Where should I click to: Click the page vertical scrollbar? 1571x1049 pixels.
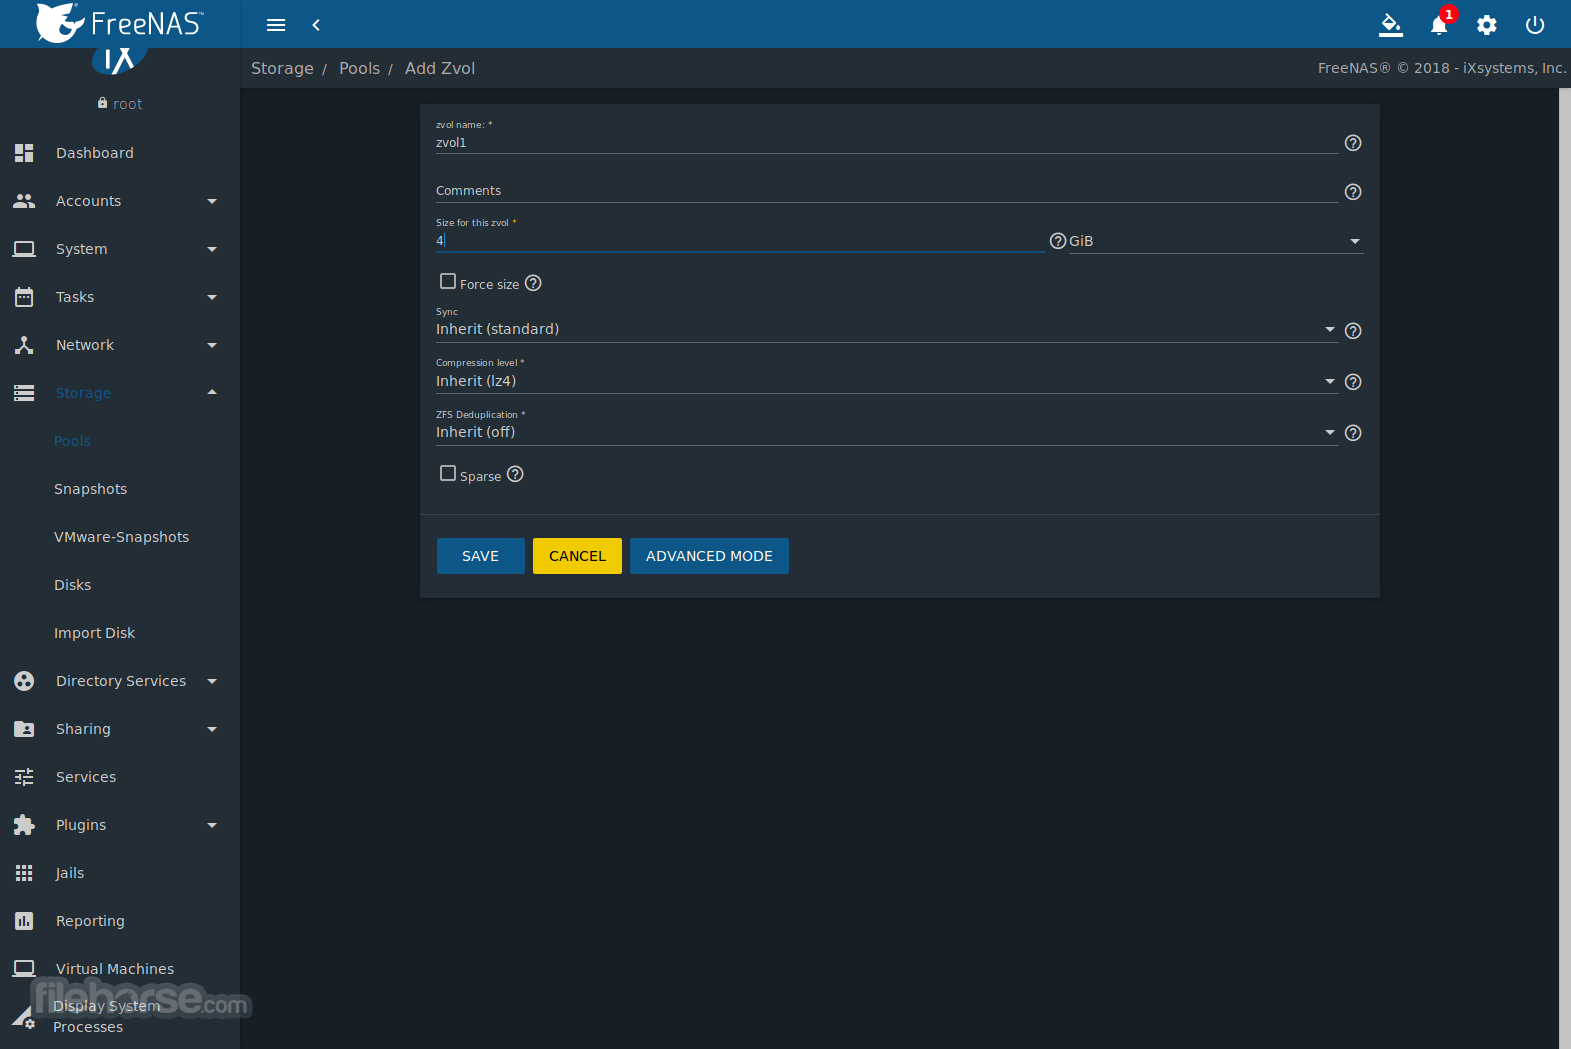(1565, 568)
